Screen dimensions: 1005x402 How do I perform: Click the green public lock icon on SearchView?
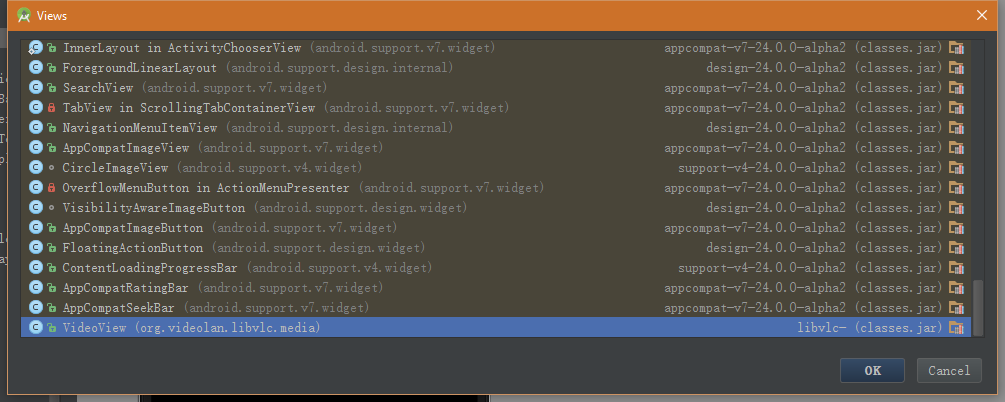51,88
